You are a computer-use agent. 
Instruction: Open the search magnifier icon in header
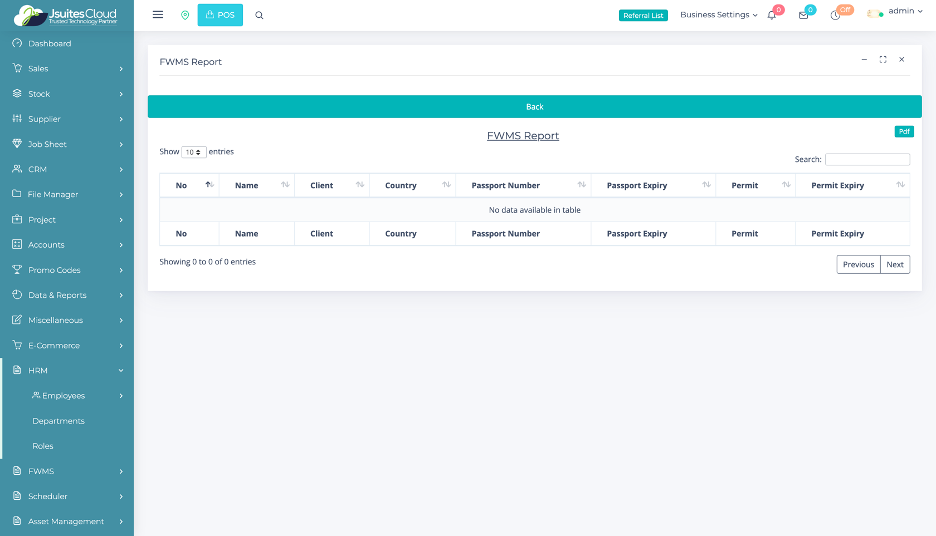pyautogui.click(x=259, y=15)
